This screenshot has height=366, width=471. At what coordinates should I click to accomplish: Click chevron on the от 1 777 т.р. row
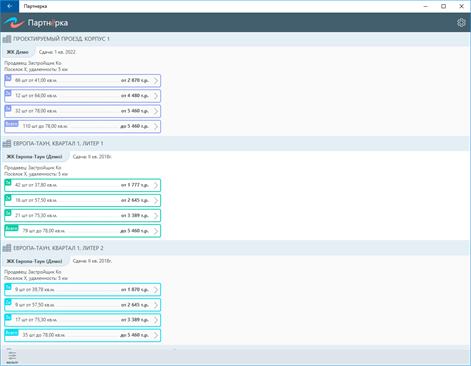156,185
